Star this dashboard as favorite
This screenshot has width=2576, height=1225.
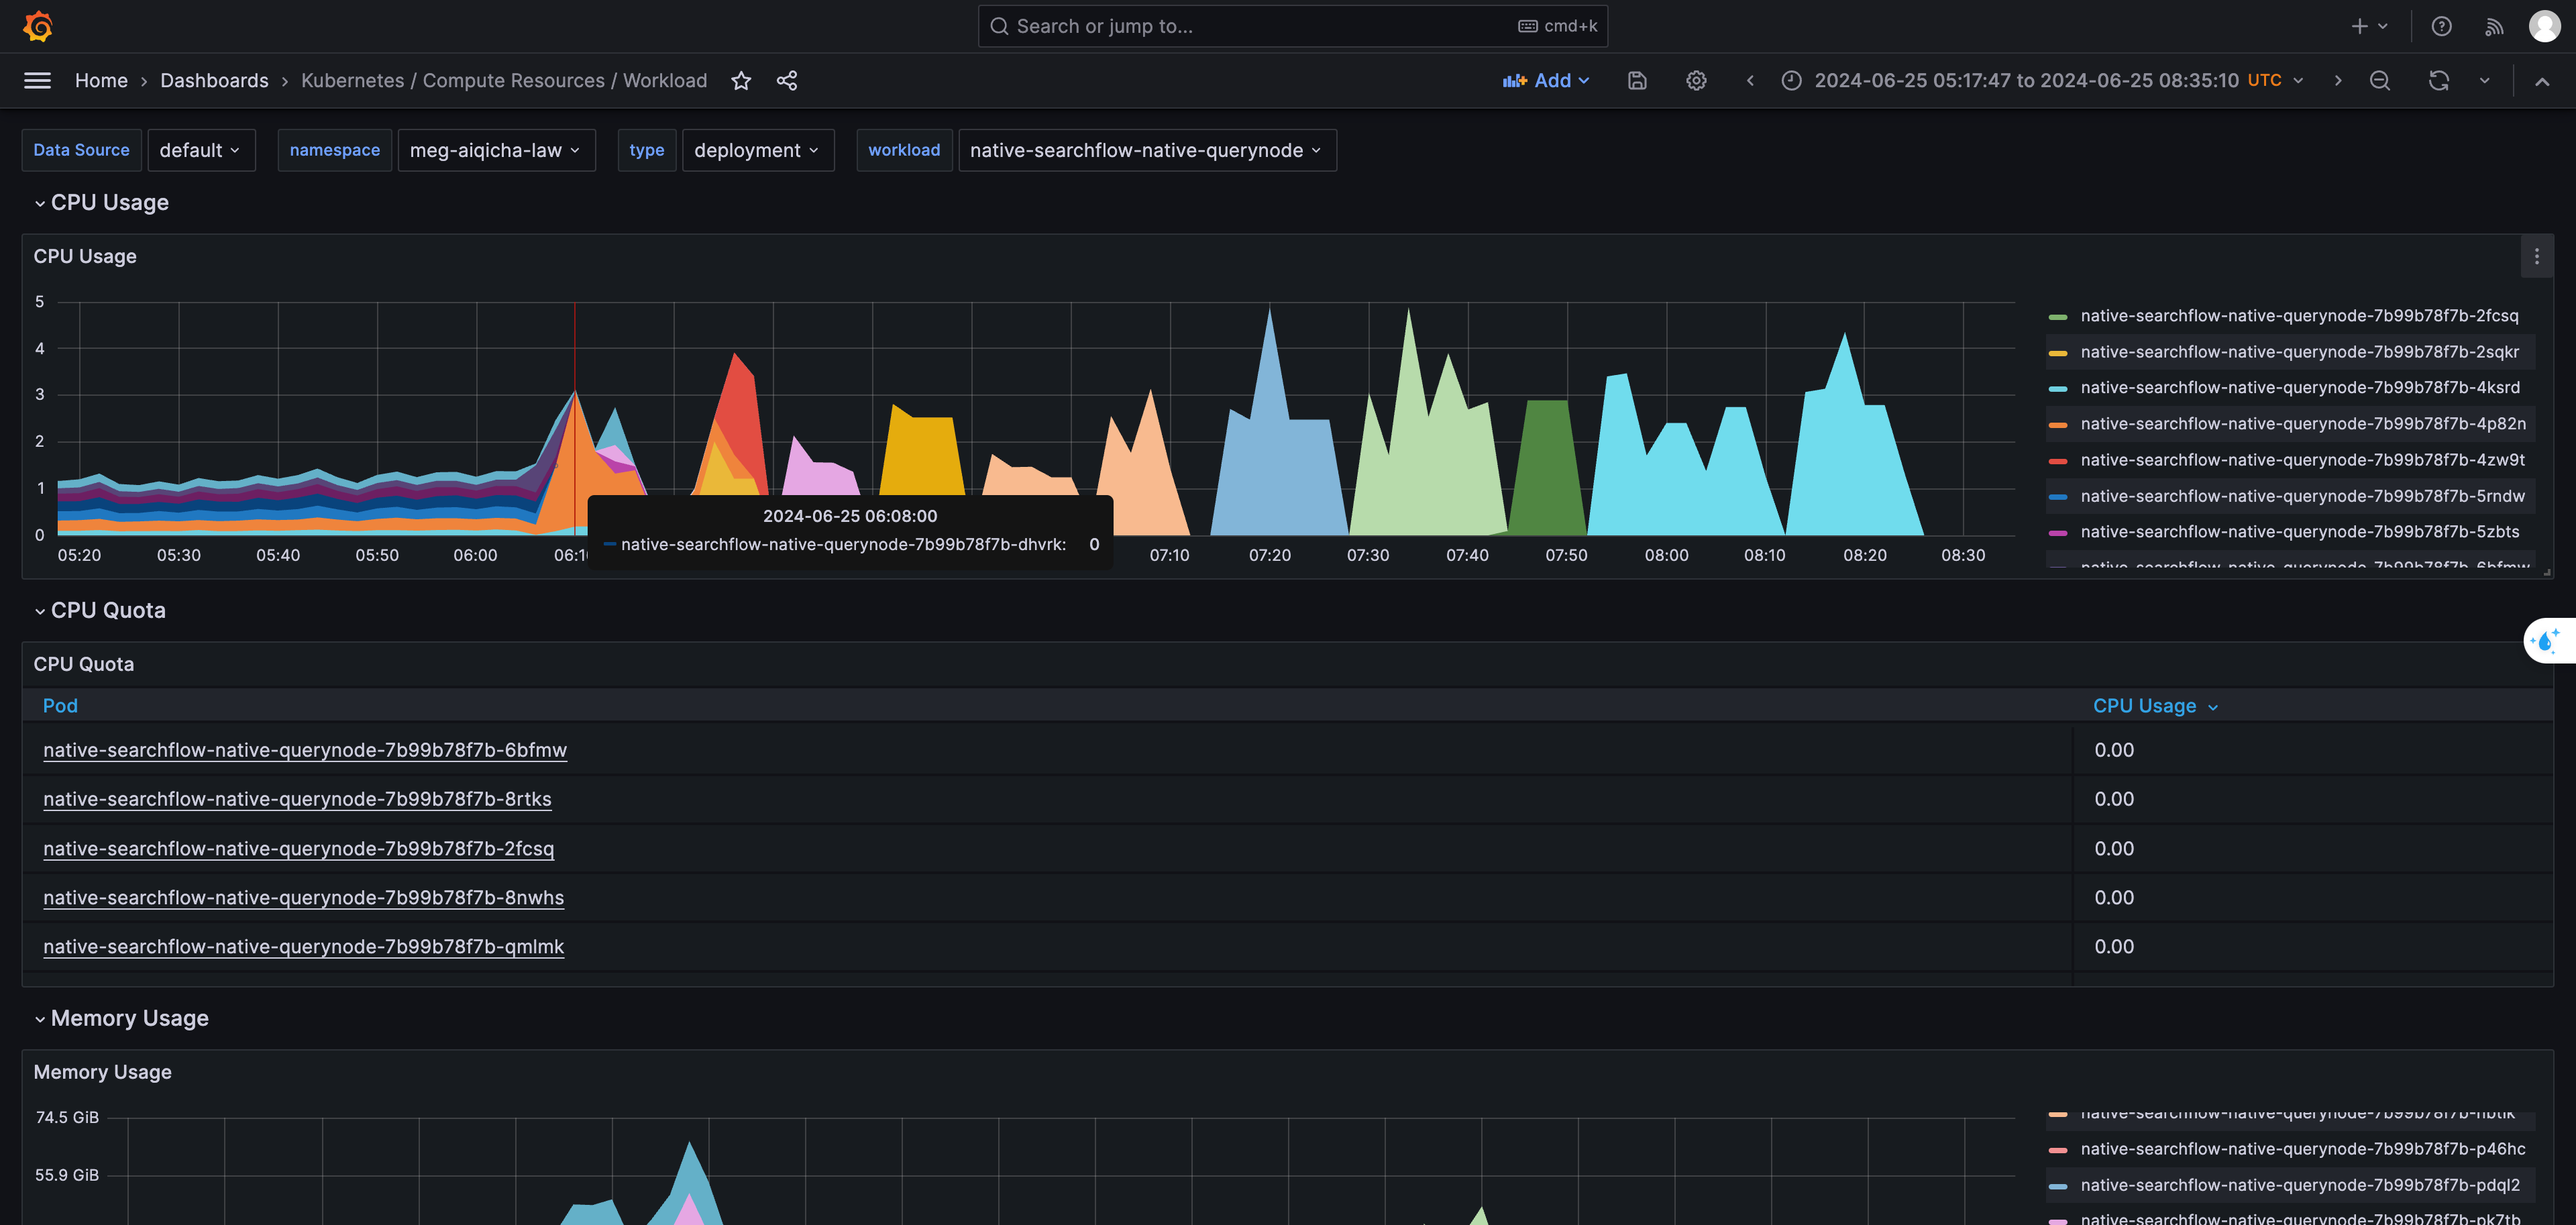(x=740, y=80)
